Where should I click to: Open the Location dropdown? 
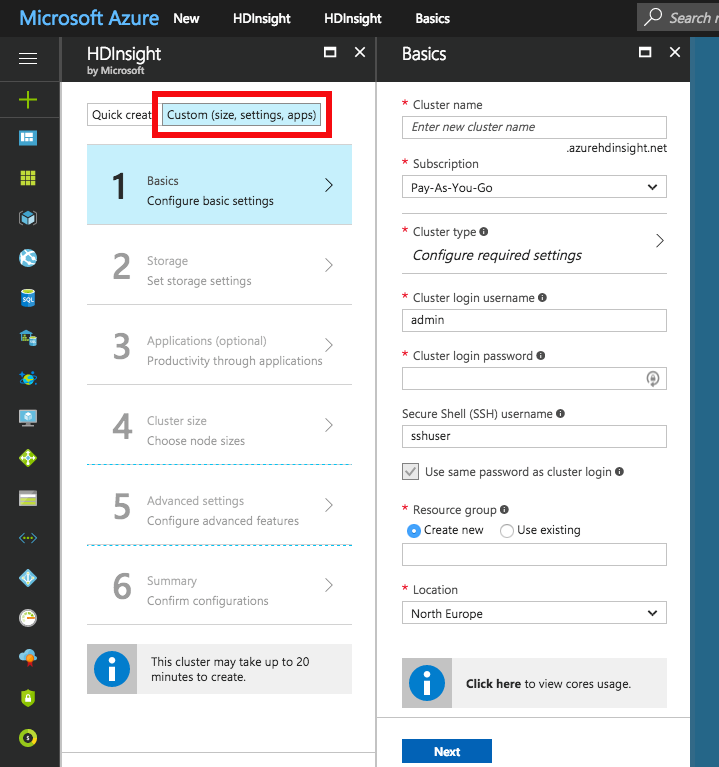(x=534, y=613)
